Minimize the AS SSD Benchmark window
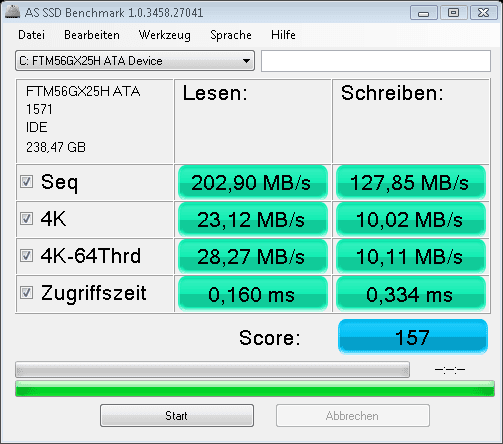The width and height of the screenshot is (503, 444). (x=424, y=13)
